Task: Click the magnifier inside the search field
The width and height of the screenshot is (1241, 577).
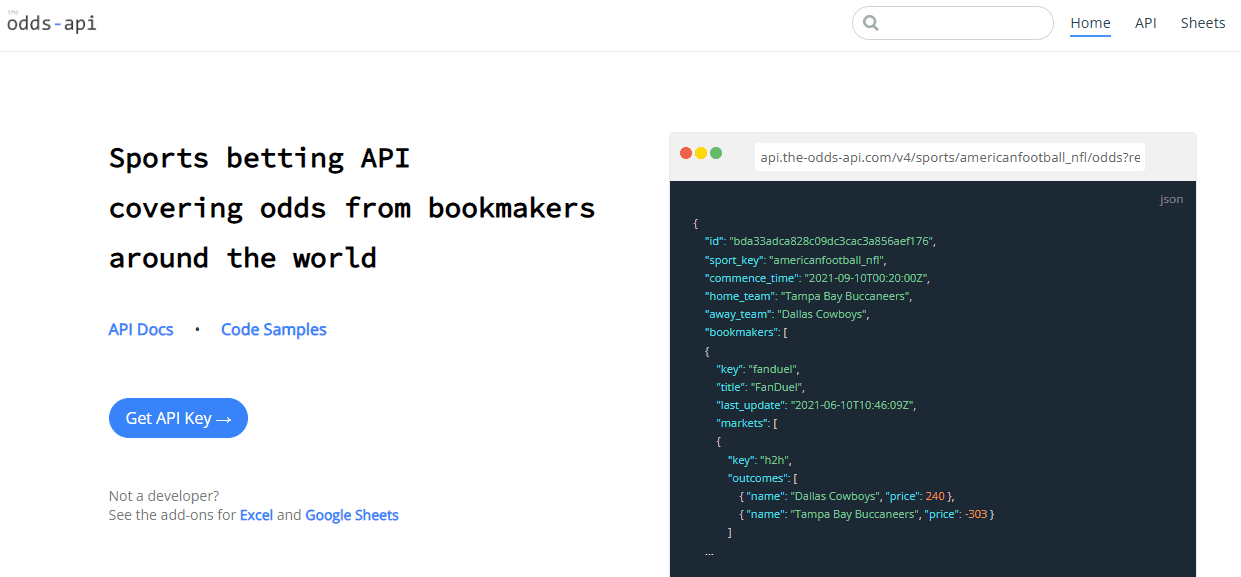Action: tap(870, 22)
